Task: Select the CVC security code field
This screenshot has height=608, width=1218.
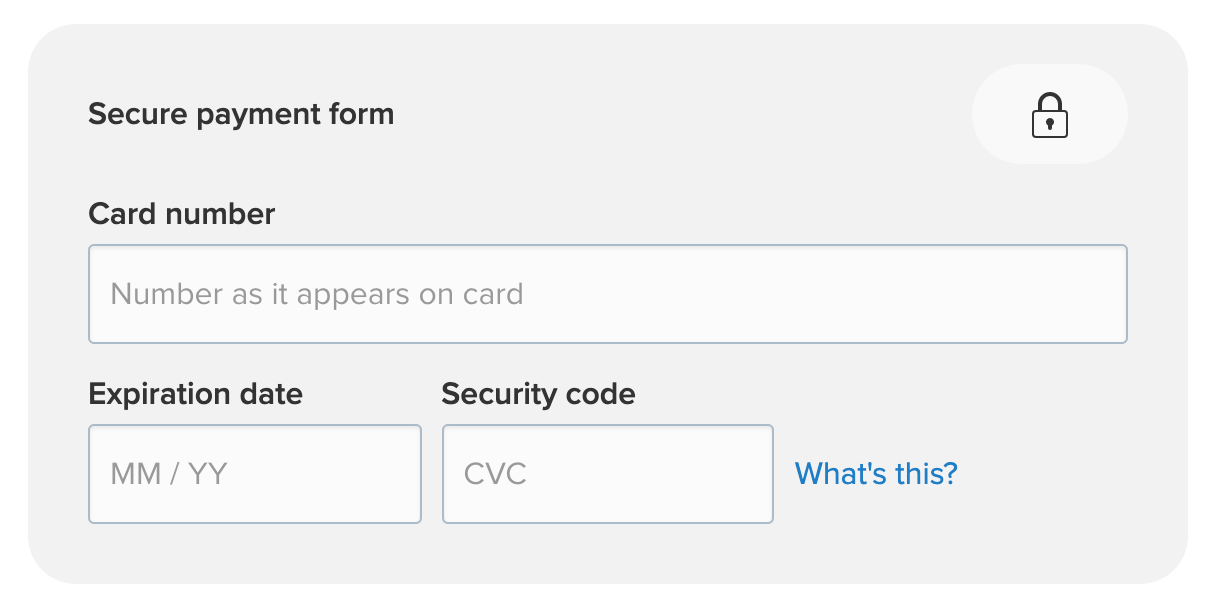Action: click(607, 473)
